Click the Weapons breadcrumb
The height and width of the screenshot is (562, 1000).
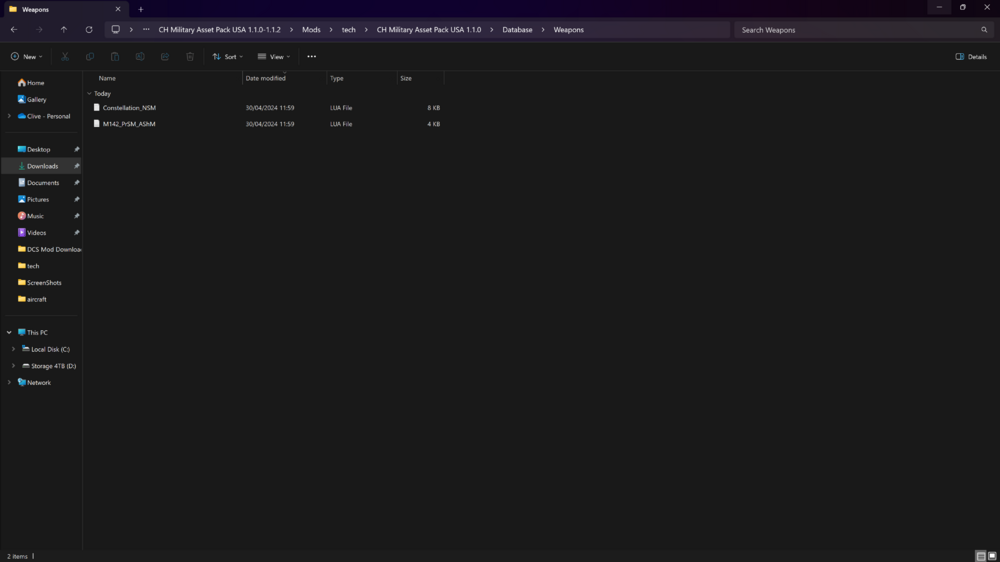(x=568, y=29)
